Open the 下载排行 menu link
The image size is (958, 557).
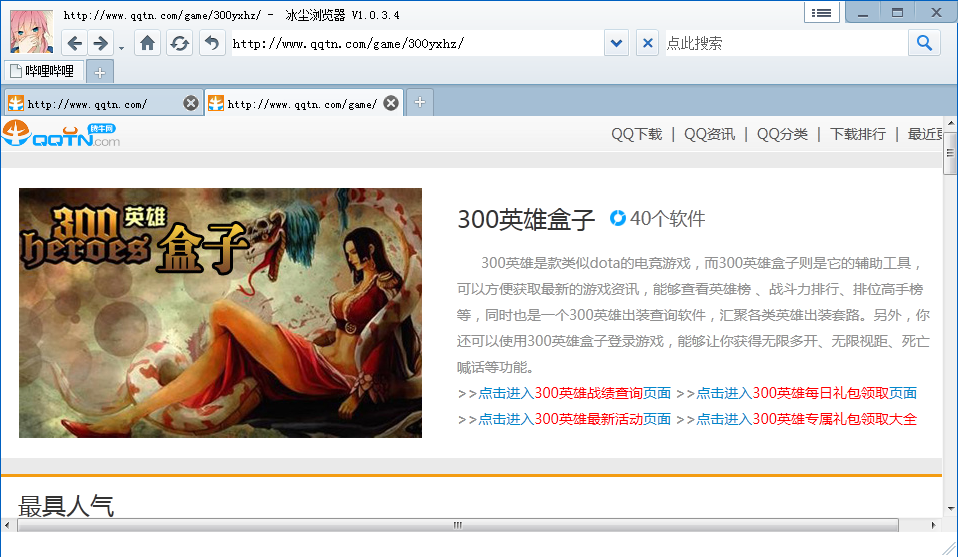click(x=858, y=134)
